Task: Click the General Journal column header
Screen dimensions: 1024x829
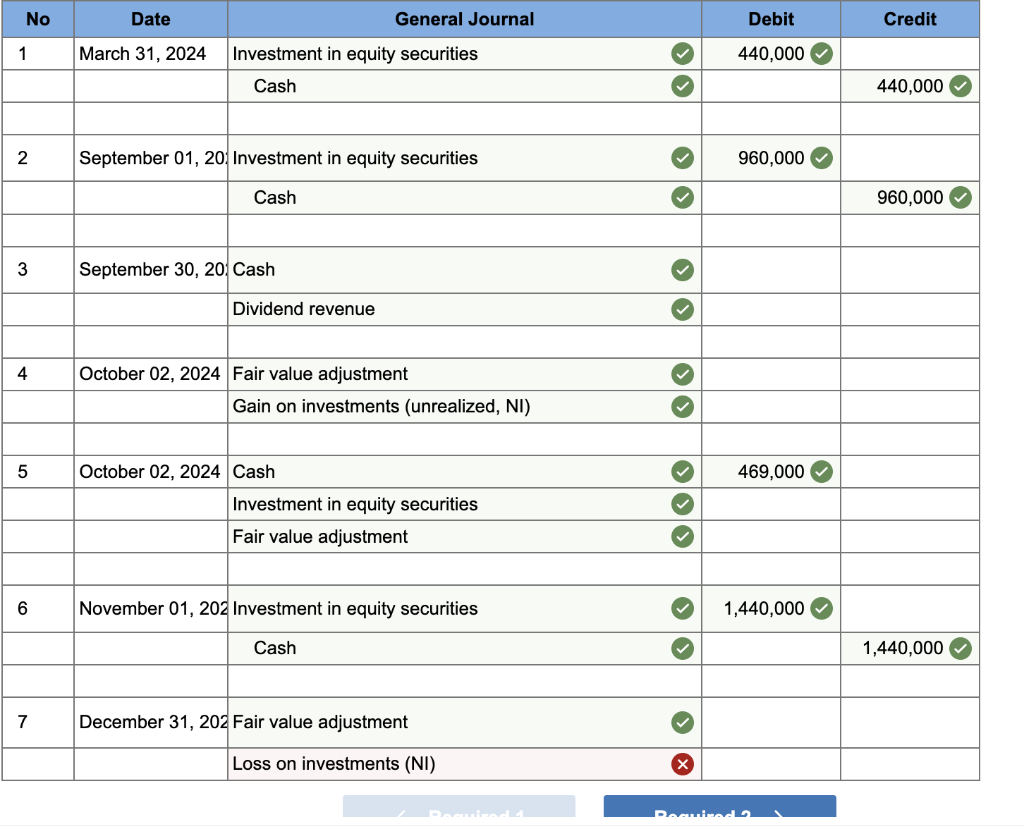Action: tap(464, 19)
